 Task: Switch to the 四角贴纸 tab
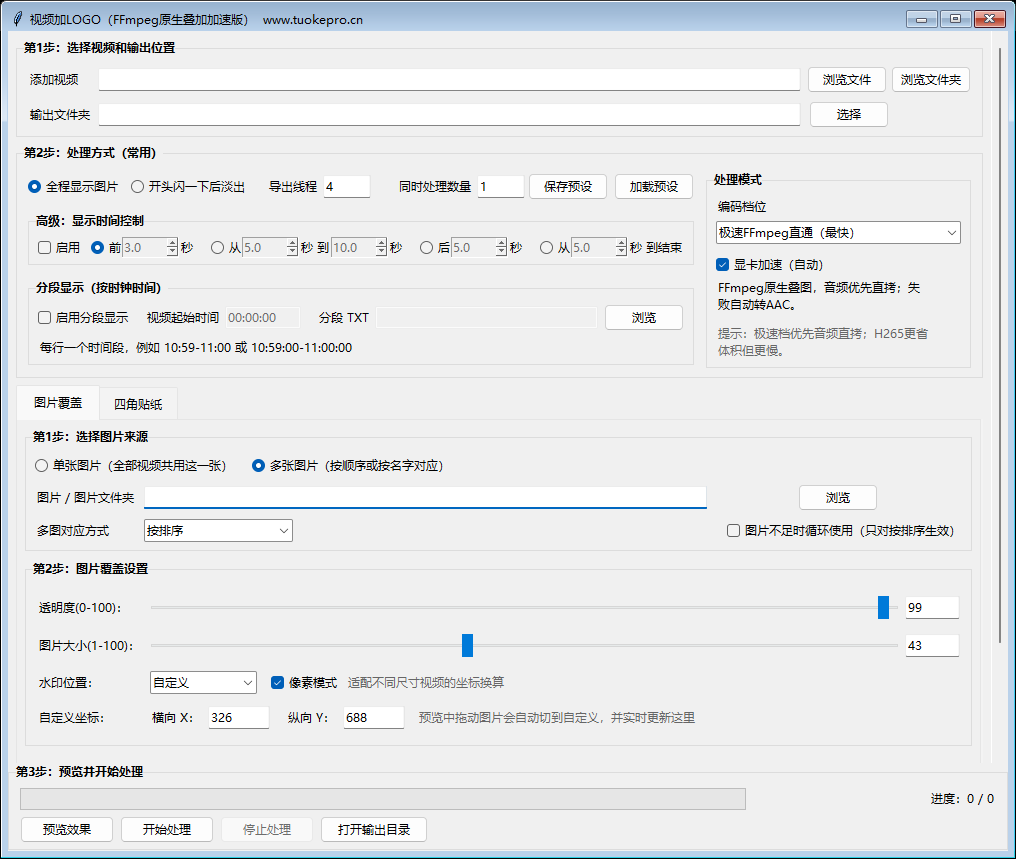[x=138, y=404]
